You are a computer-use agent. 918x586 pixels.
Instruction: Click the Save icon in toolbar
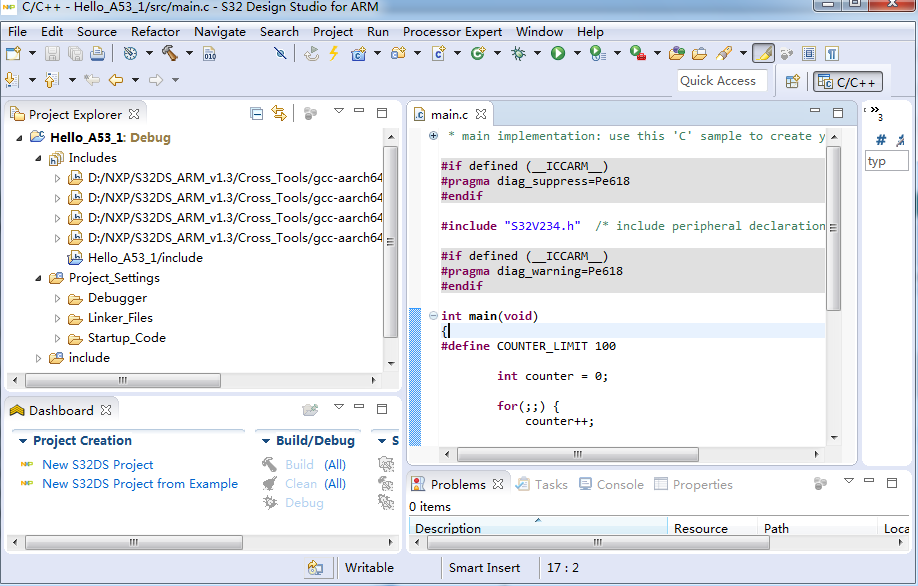tap(52, 54)
